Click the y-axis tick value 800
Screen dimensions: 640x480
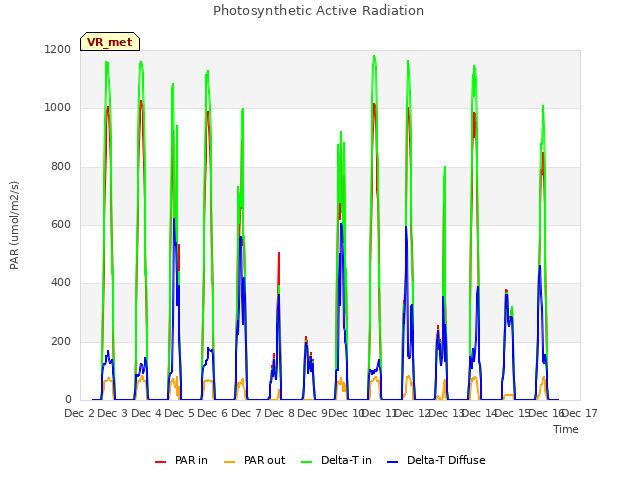[61, 167]
